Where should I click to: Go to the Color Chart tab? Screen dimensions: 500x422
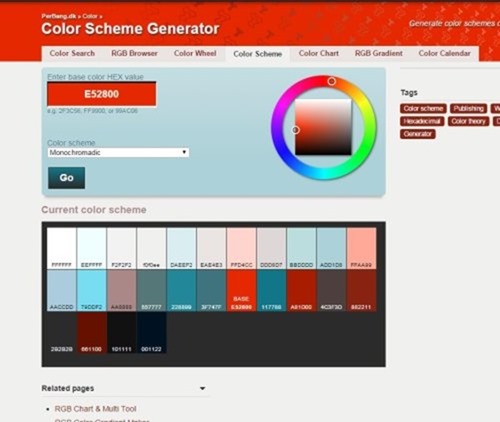click(x=319, y=53)
